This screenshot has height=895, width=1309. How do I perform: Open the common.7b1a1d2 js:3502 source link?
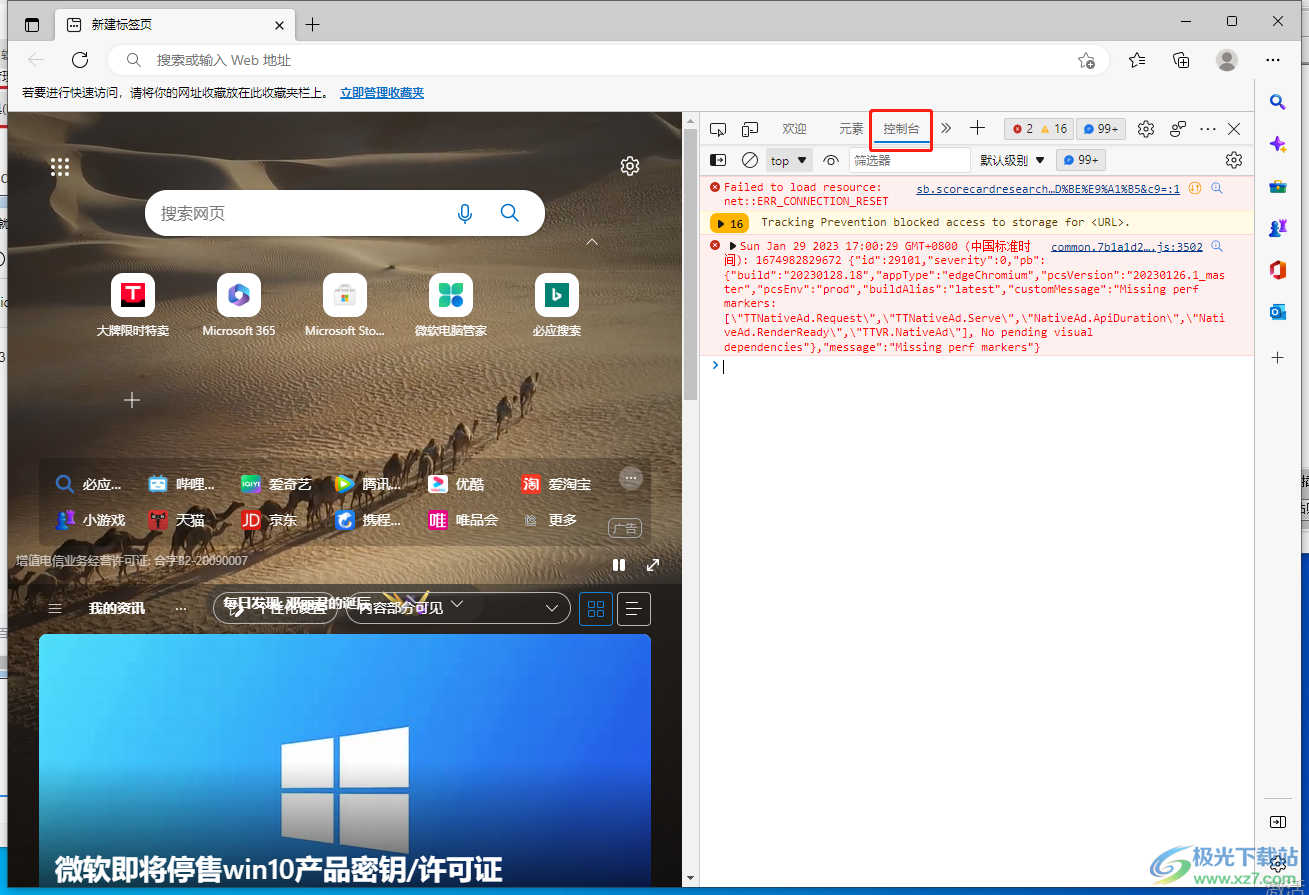pos(1127,246)
